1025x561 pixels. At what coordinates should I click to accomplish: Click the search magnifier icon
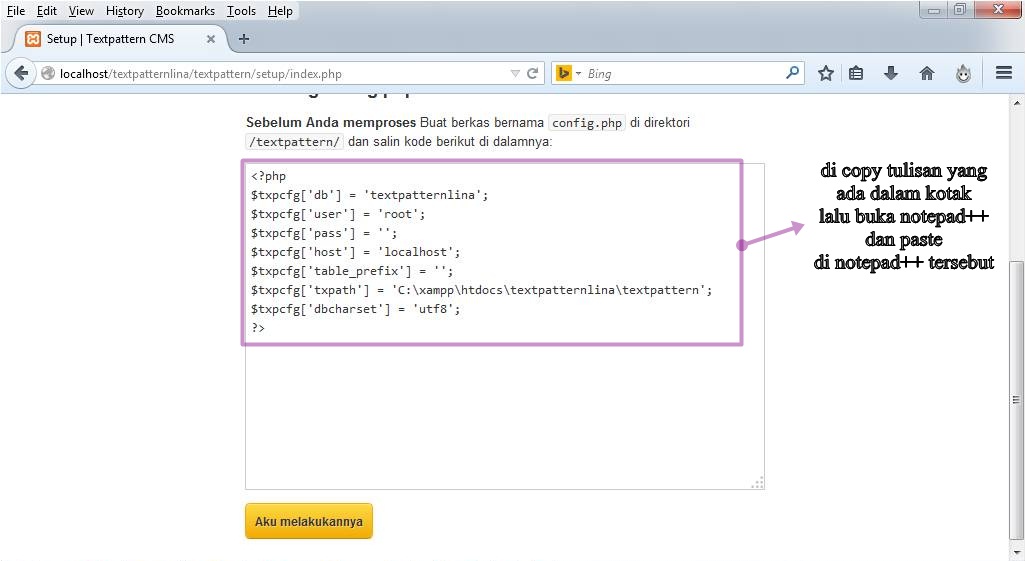[x=793, y=73]
